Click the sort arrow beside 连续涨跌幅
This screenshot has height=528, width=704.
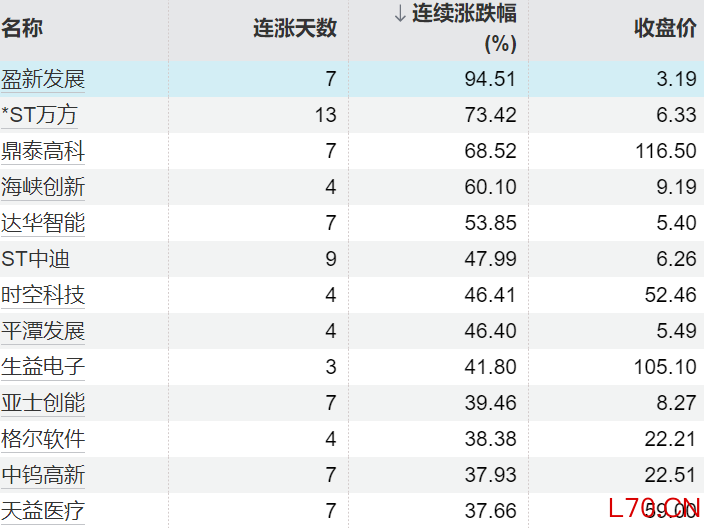(x=400, y=14)
